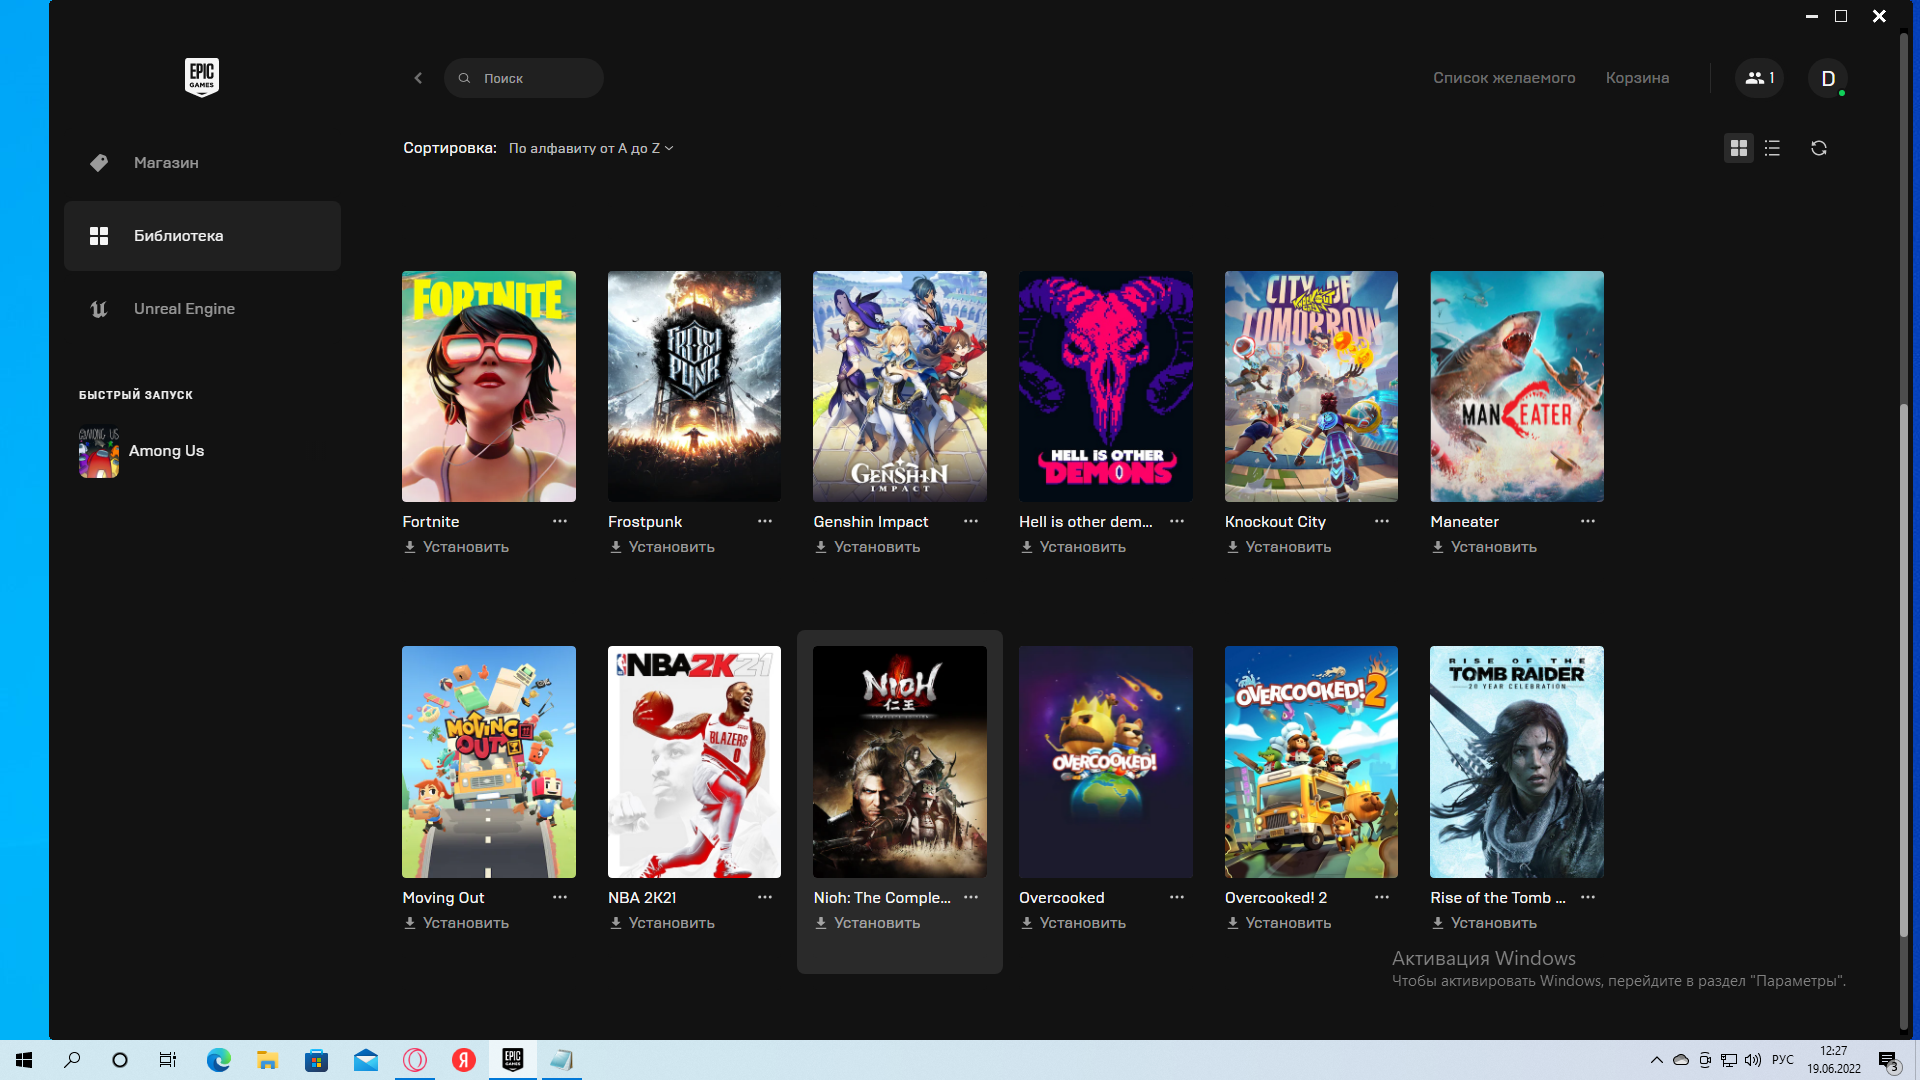Open the Fortnite cover thumbnail
1920x1080 pixels.
pos(489,386)
